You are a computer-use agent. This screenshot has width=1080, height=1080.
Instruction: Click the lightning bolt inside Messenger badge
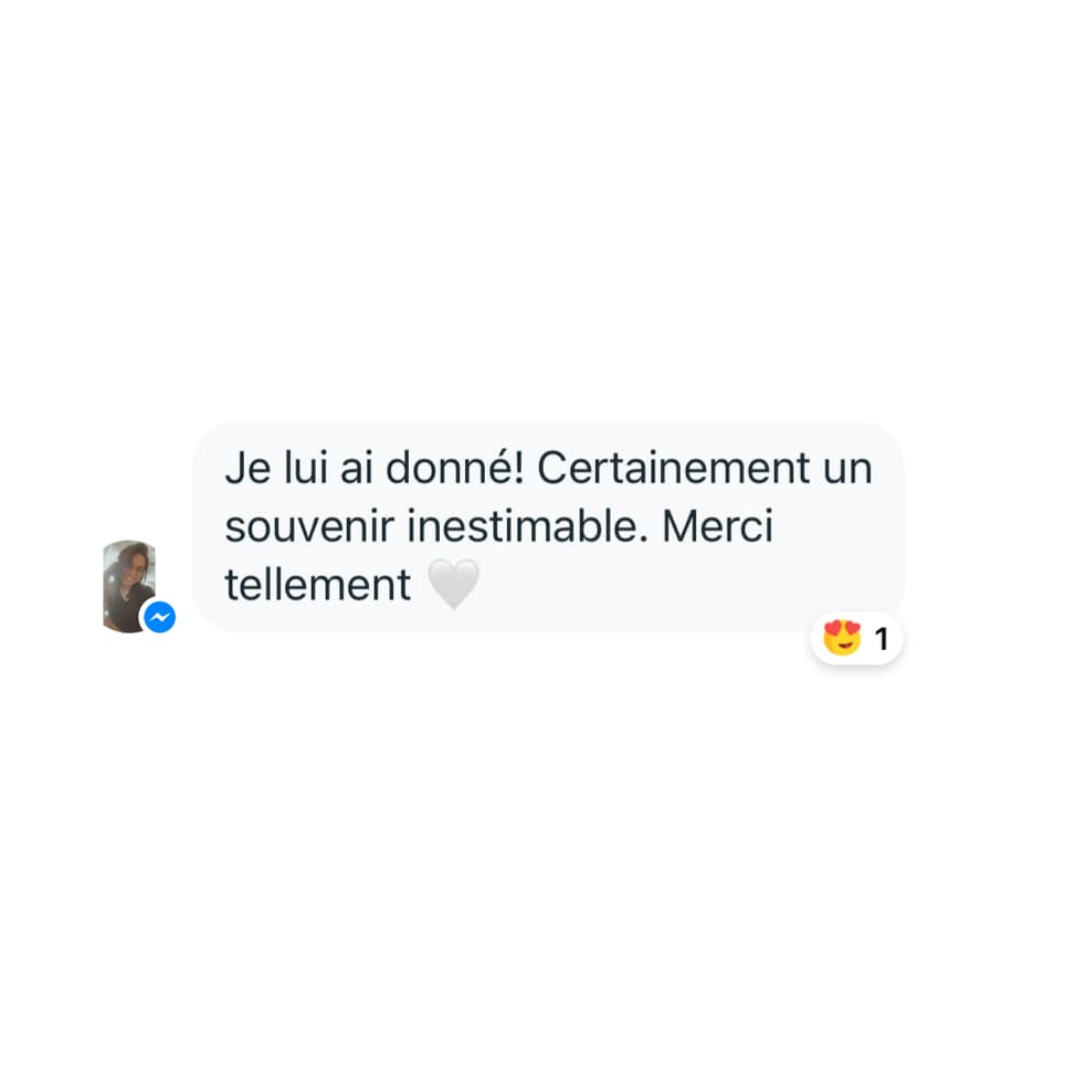(x=160, y=616)
